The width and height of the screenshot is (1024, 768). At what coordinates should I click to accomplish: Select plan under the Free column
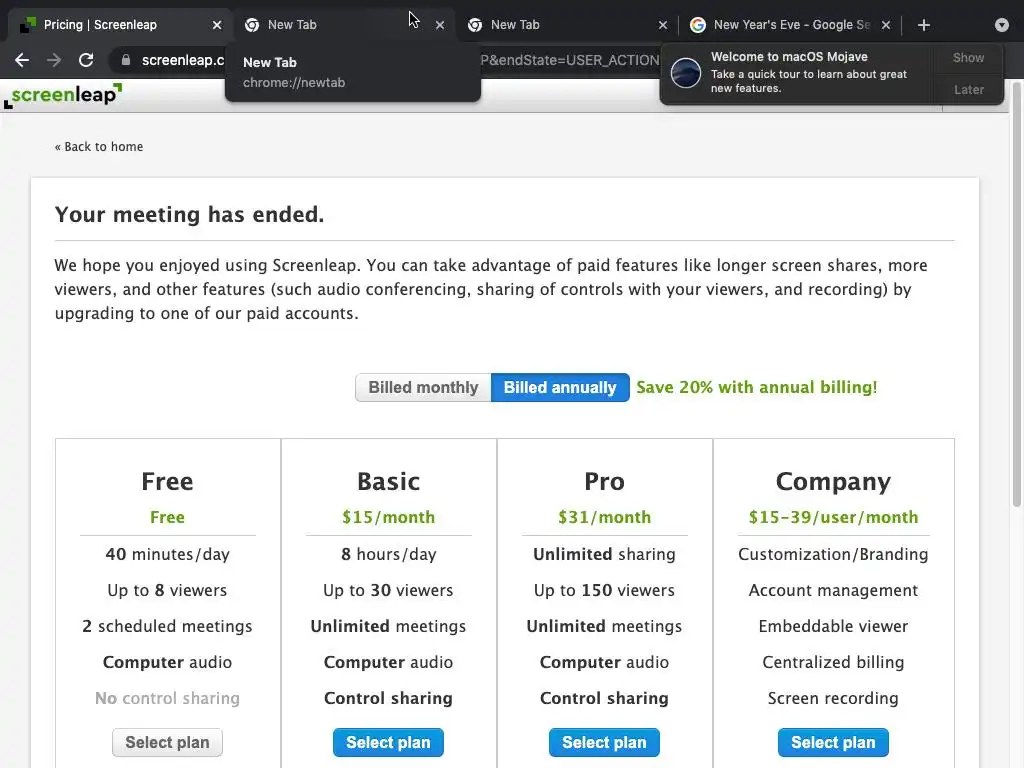click(167, 743)
